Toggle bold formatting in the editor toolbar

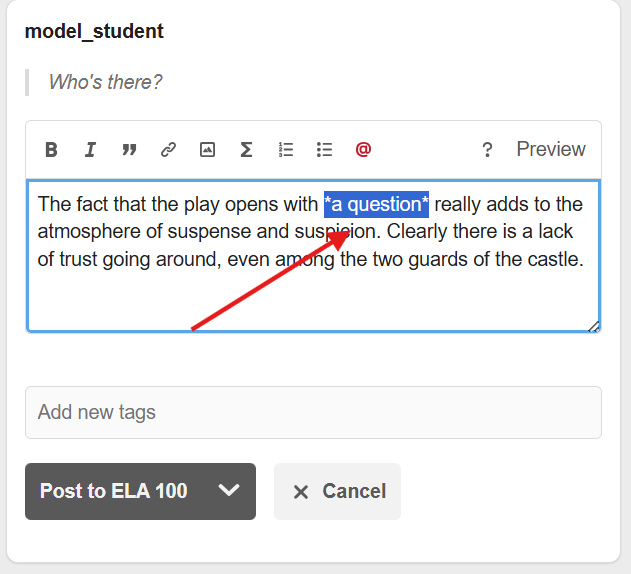point(51,150)
